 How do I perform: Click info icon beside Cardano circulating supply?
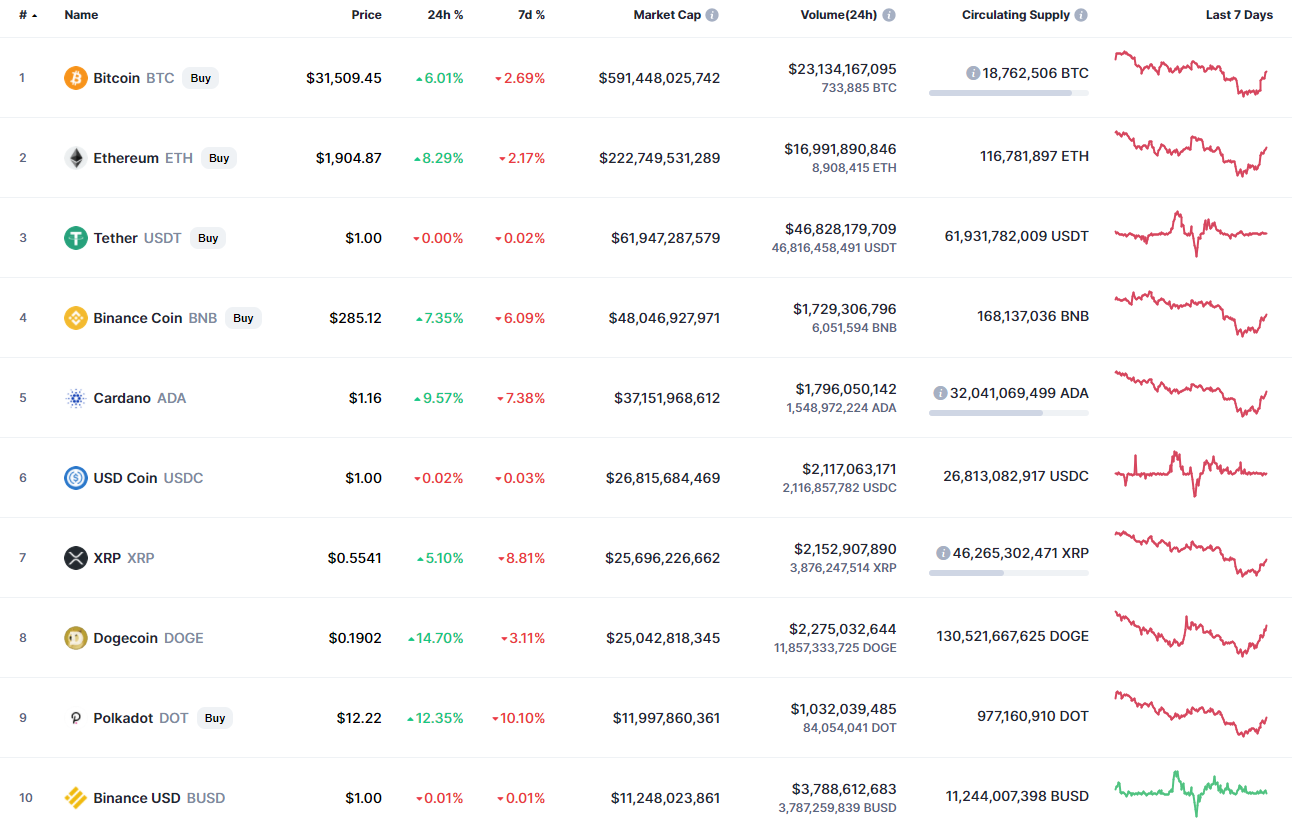940,393
